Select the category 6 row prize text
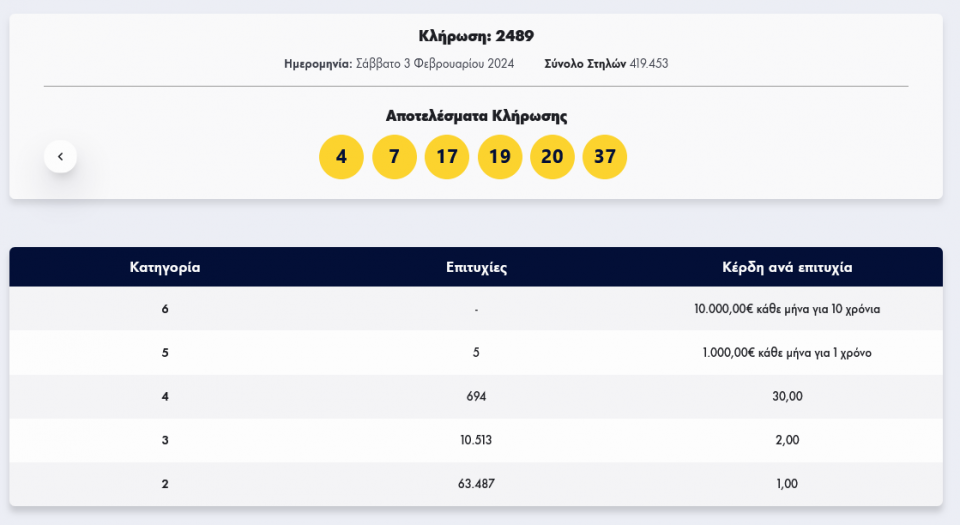Screen dimensions: 960x525 pos(787,309)
